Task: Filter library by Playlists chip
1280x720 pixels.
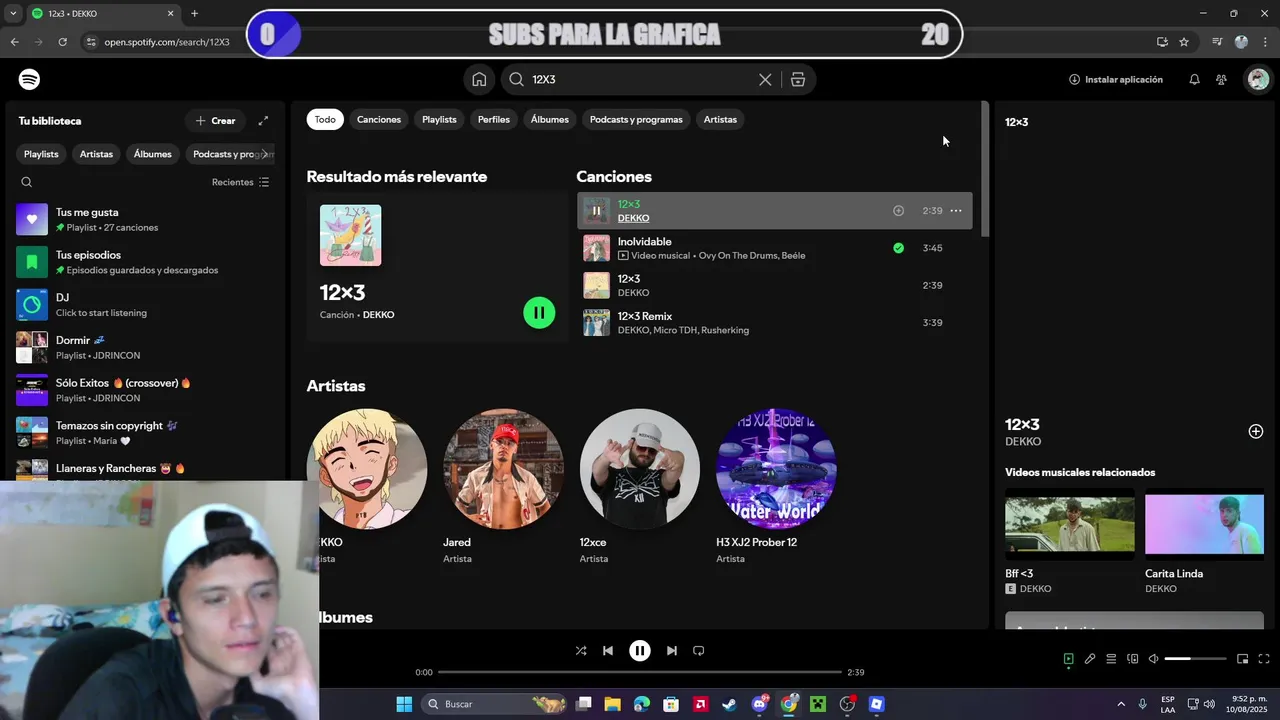Action: [x=41, y=154]
